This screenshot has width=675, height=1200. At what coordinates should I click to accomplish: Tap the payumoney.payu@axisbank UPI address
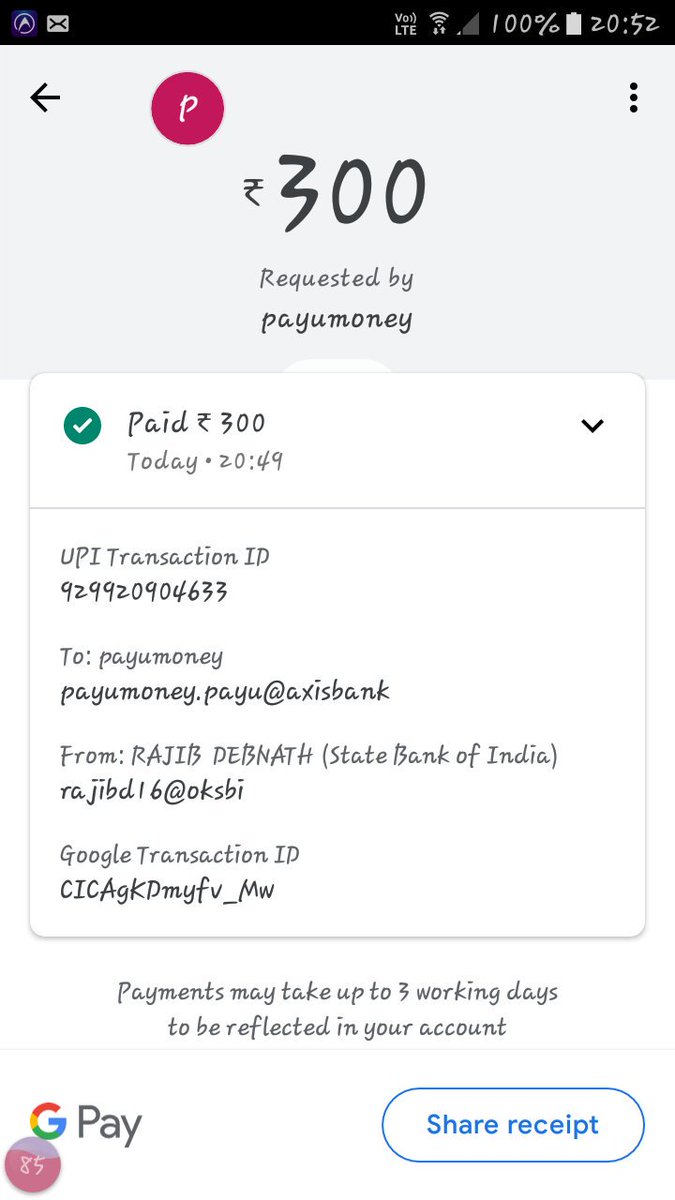225,691
